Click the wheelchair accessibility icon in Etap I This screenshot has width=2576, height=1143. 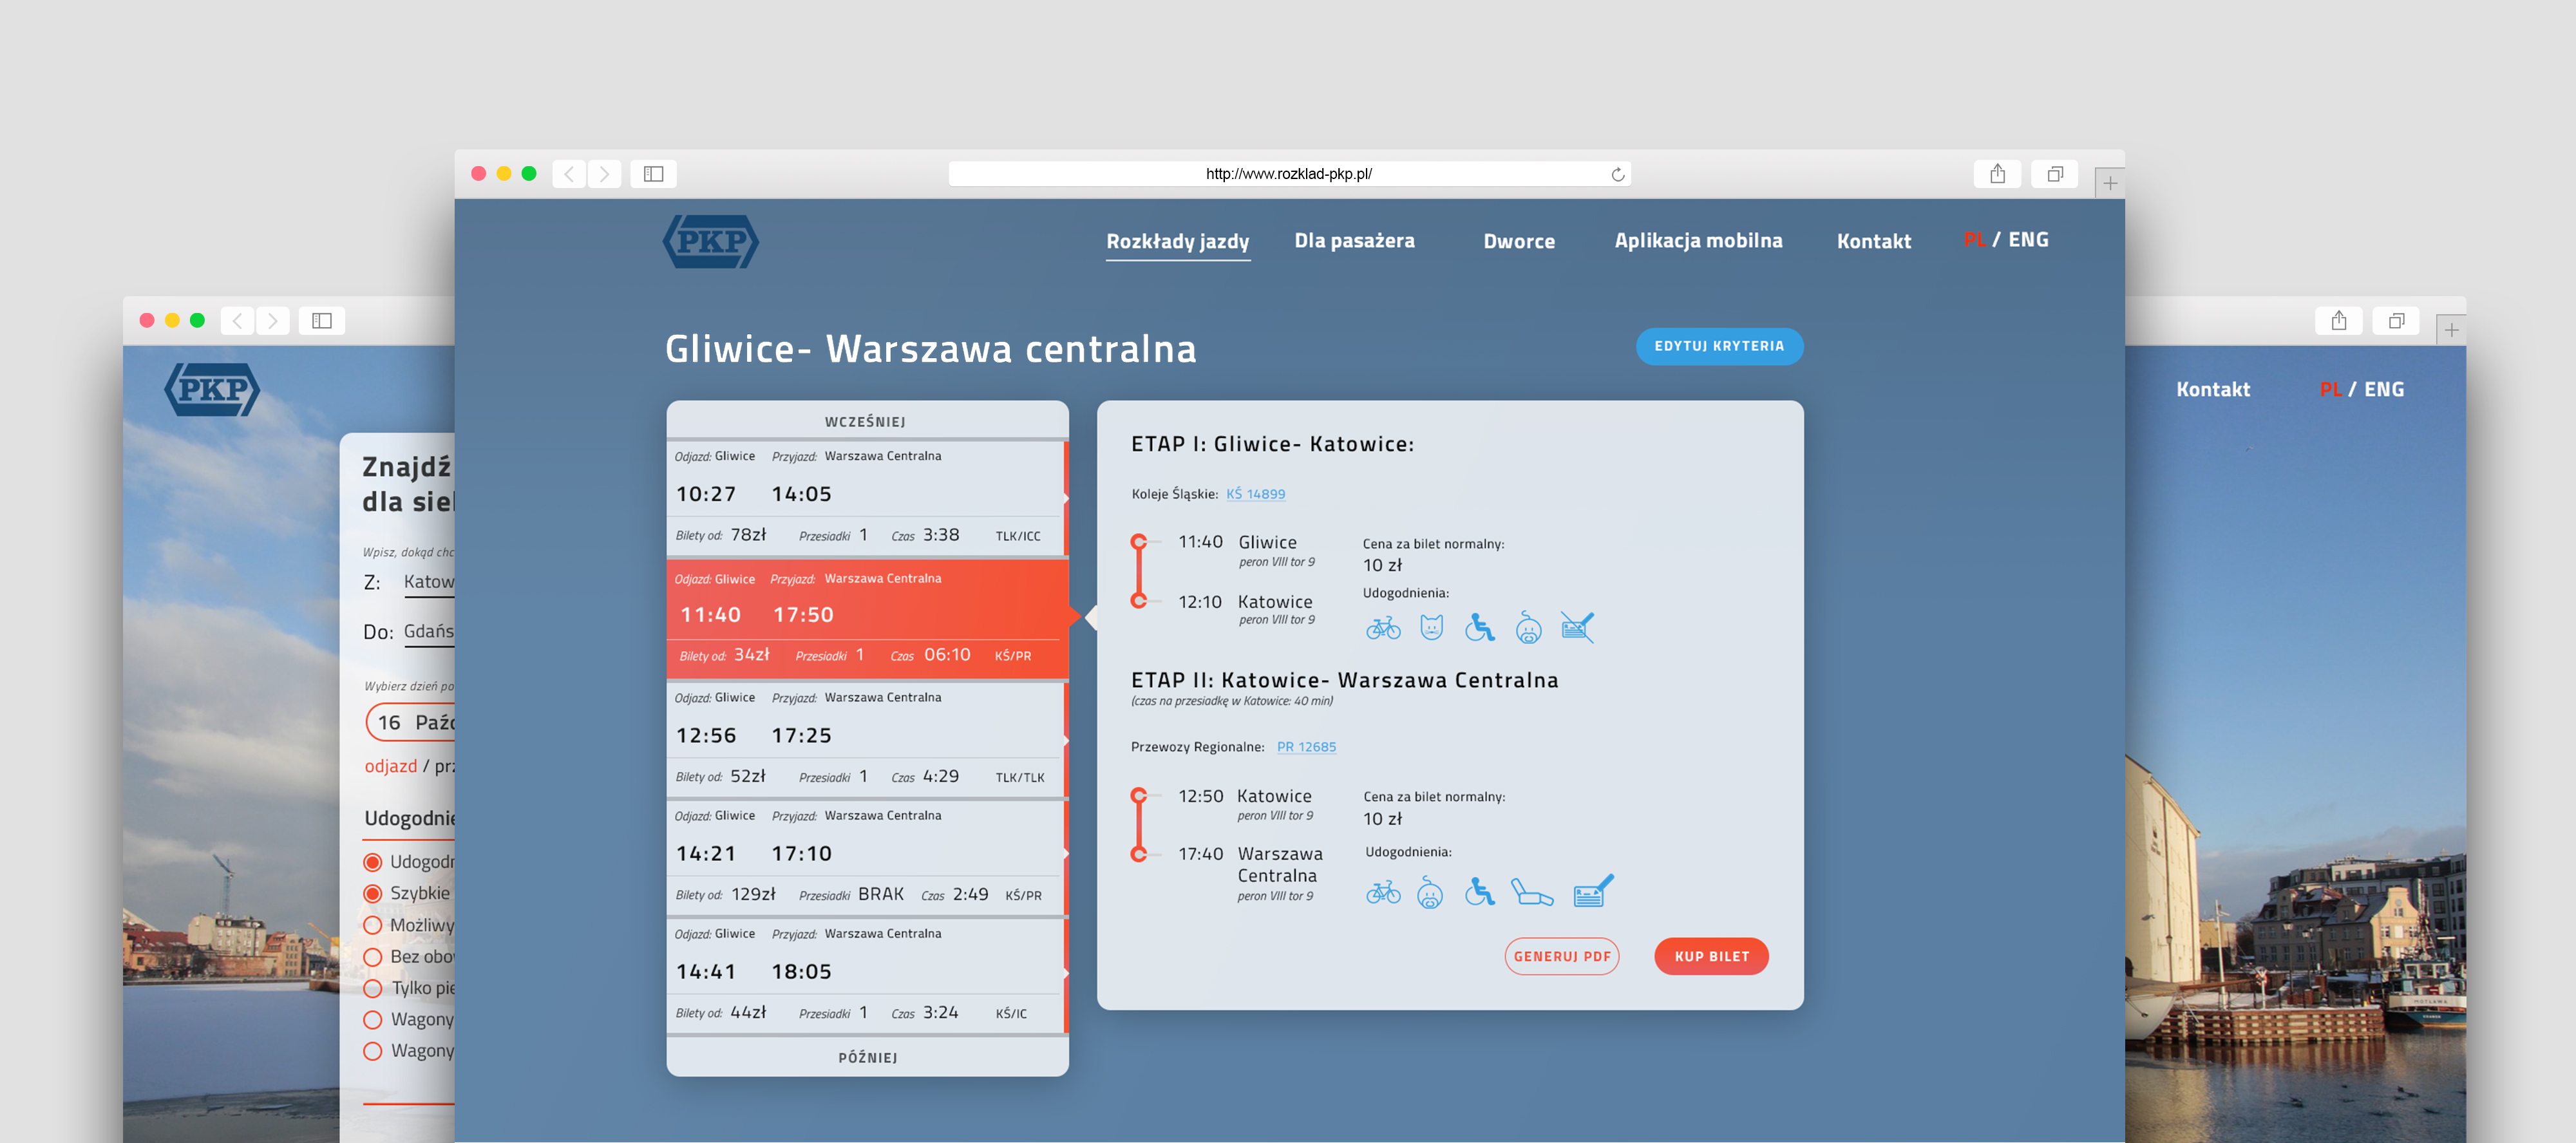point(1479,628)
